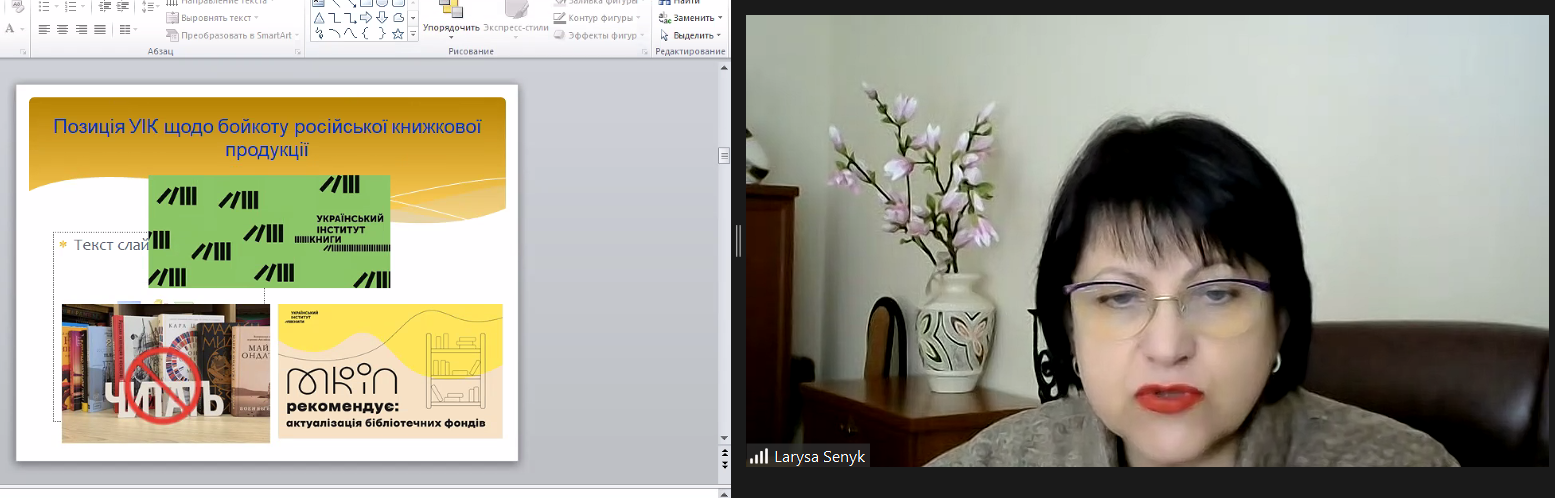Click the signal strength icon beside Larysa Senyk
This screenshot has width=1555, height=498.
pyautogui.click(x=759, y=457)
